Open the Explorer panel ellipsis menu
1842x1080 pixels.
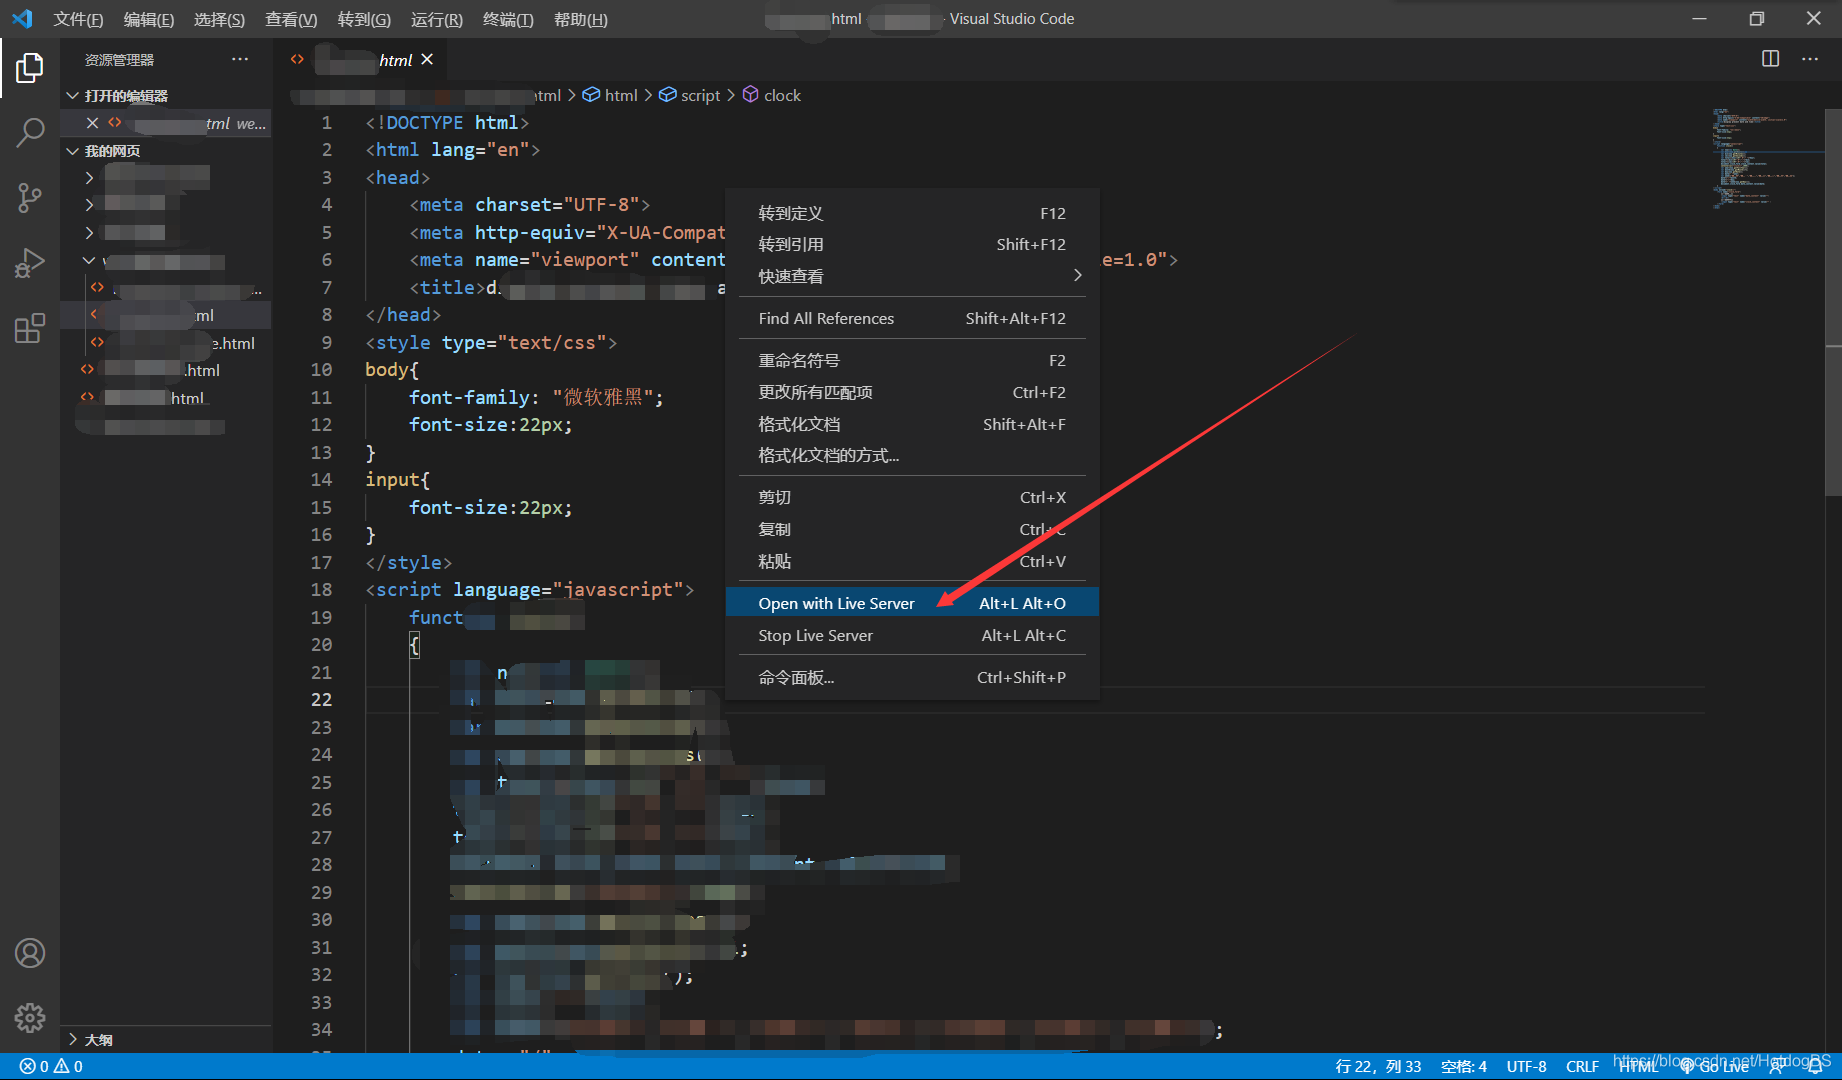click(x=240, y=59)
